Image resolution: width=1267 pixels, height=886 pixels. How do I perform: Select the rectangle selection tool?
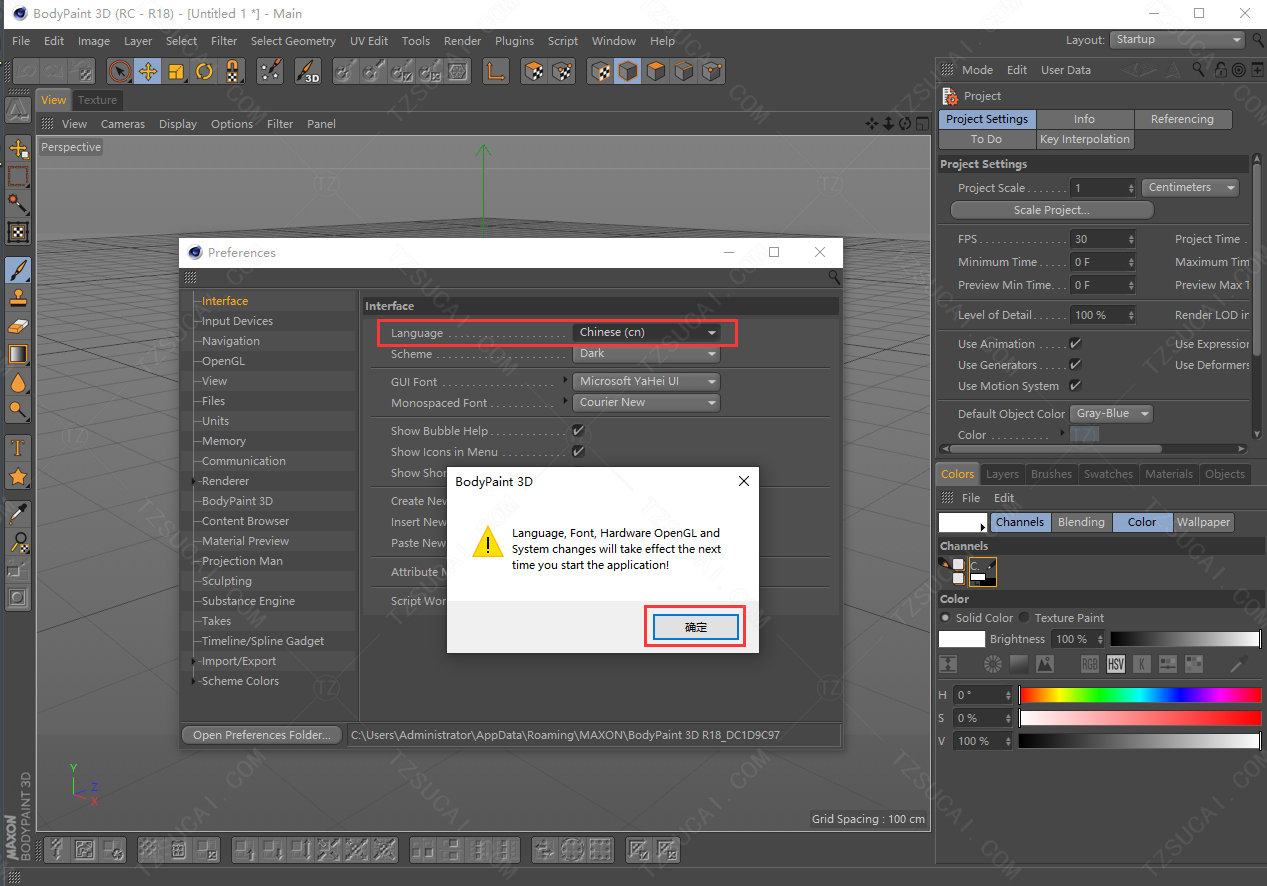point(18,177)
